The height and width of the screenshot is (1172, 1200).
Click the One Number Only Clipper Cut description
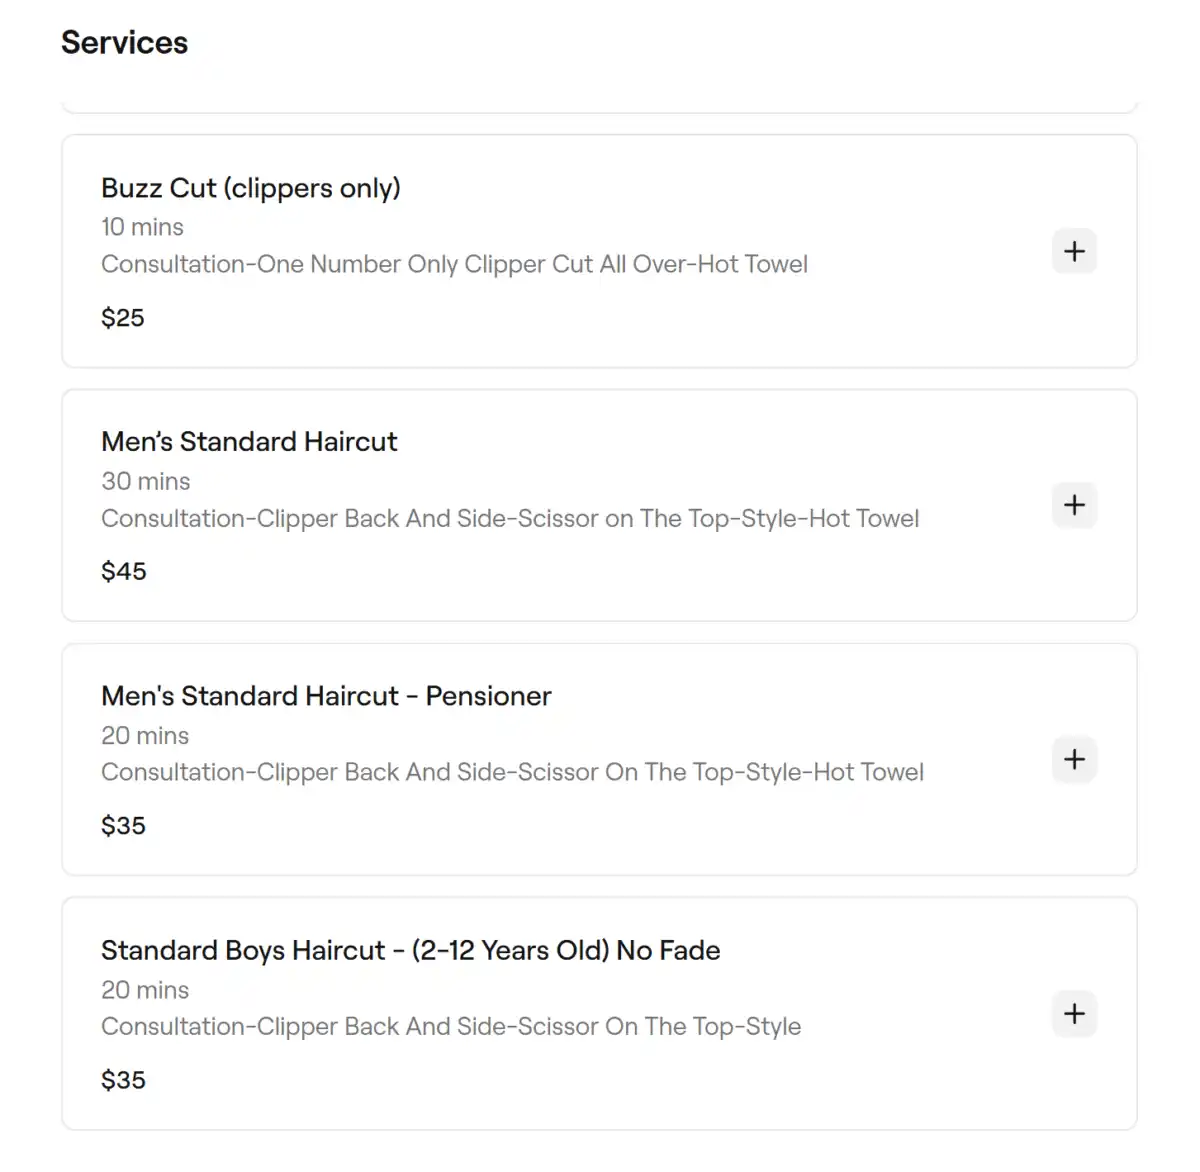pos(454,264)
